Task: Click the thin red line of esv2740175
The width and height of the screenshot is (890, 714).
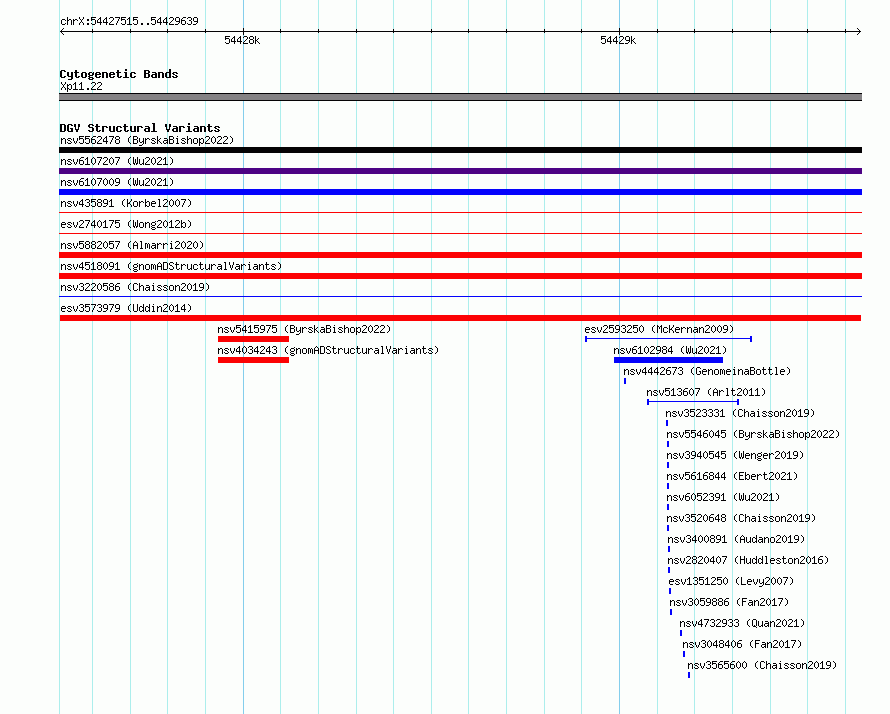Action: pyautogui.click(x=460, y=234)
